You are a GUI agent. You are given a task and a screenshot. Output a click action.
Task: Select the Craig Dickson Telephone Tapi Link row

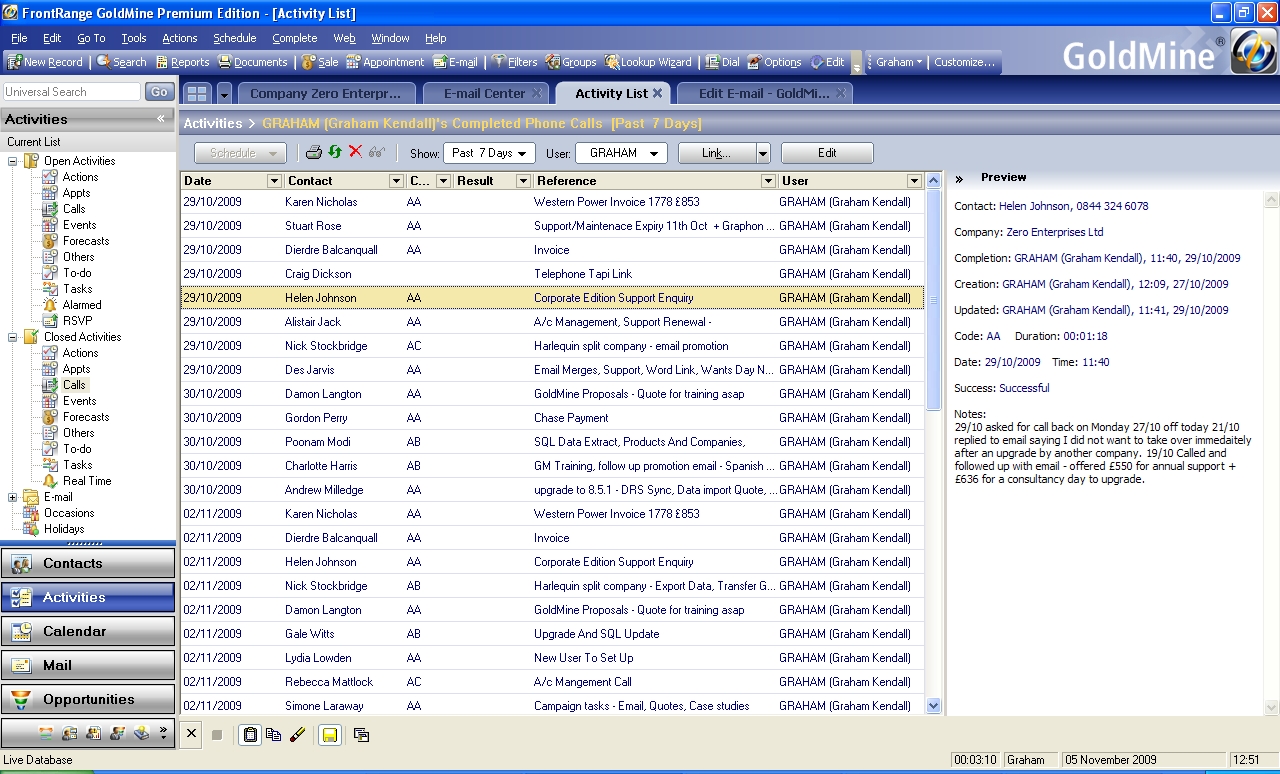pyautogui.click(x=552, y=274)
